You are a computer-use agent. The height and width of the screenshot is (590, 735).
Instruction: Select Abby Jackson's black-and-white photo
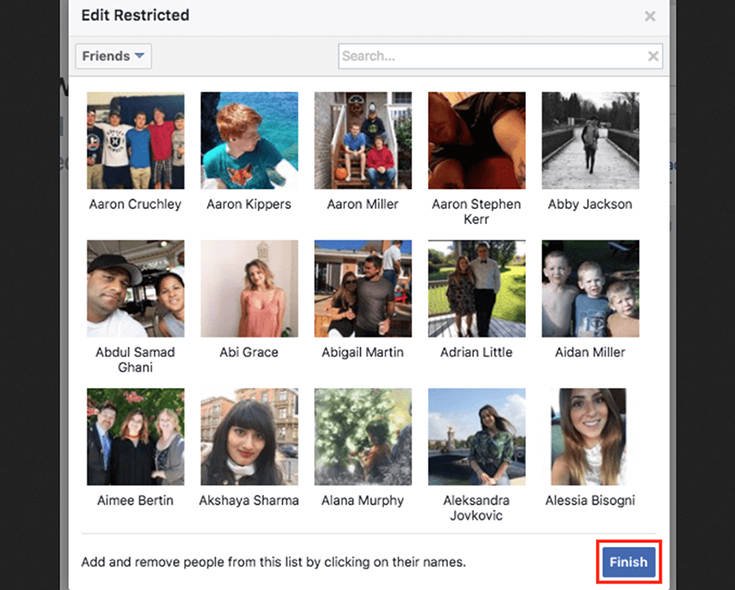[x=590, y=141]
